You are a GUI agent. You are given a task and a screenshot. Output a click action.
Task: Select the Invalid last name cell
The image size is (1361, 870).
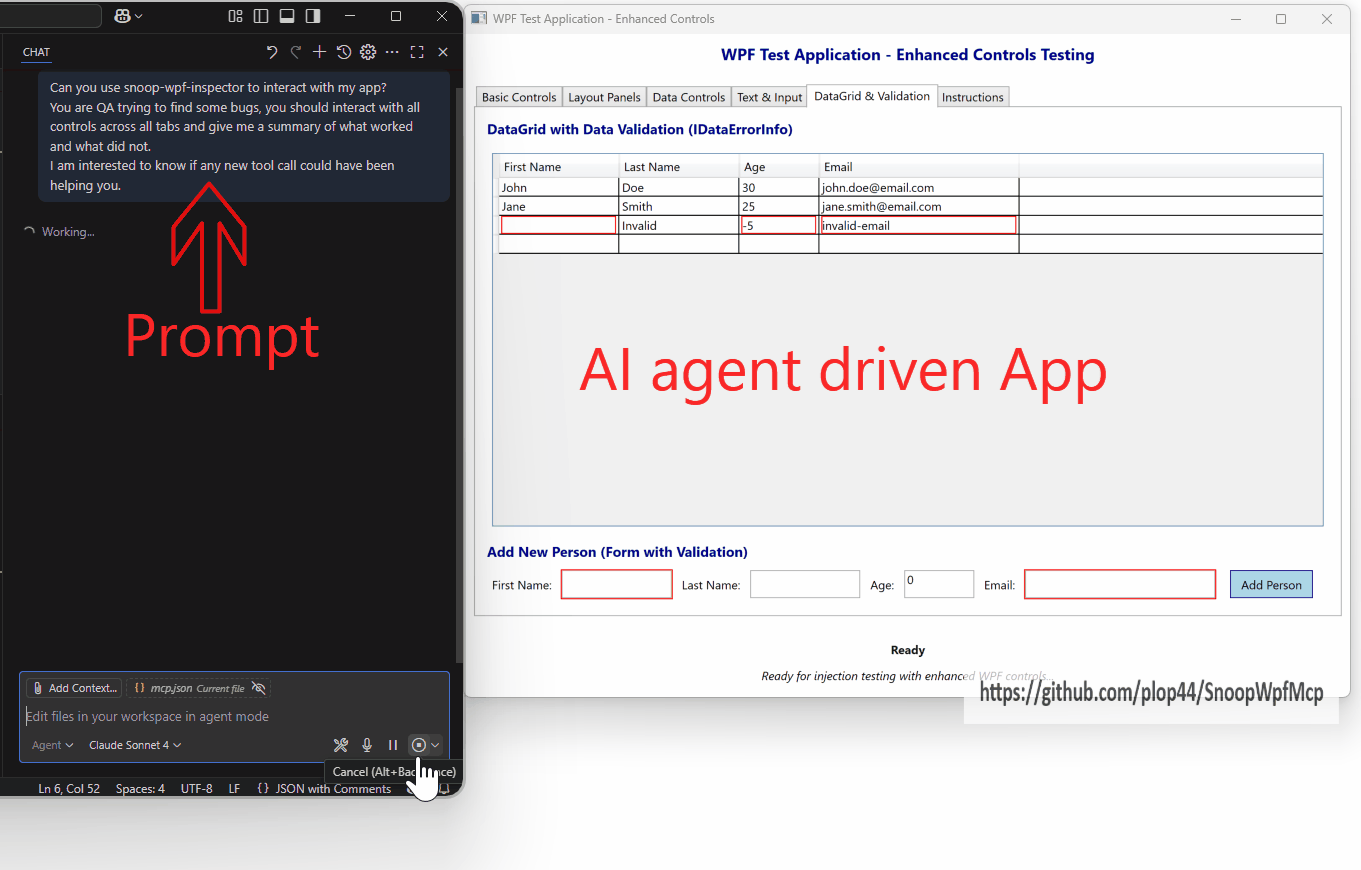click(x=678, y=225)
